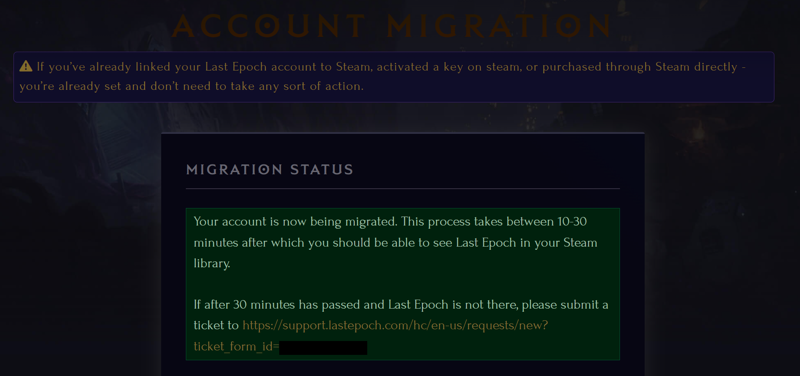Click the circled O glyph in the word ACCOUNT
Screen dimensions: 800x376
click(x=266, y=26)
